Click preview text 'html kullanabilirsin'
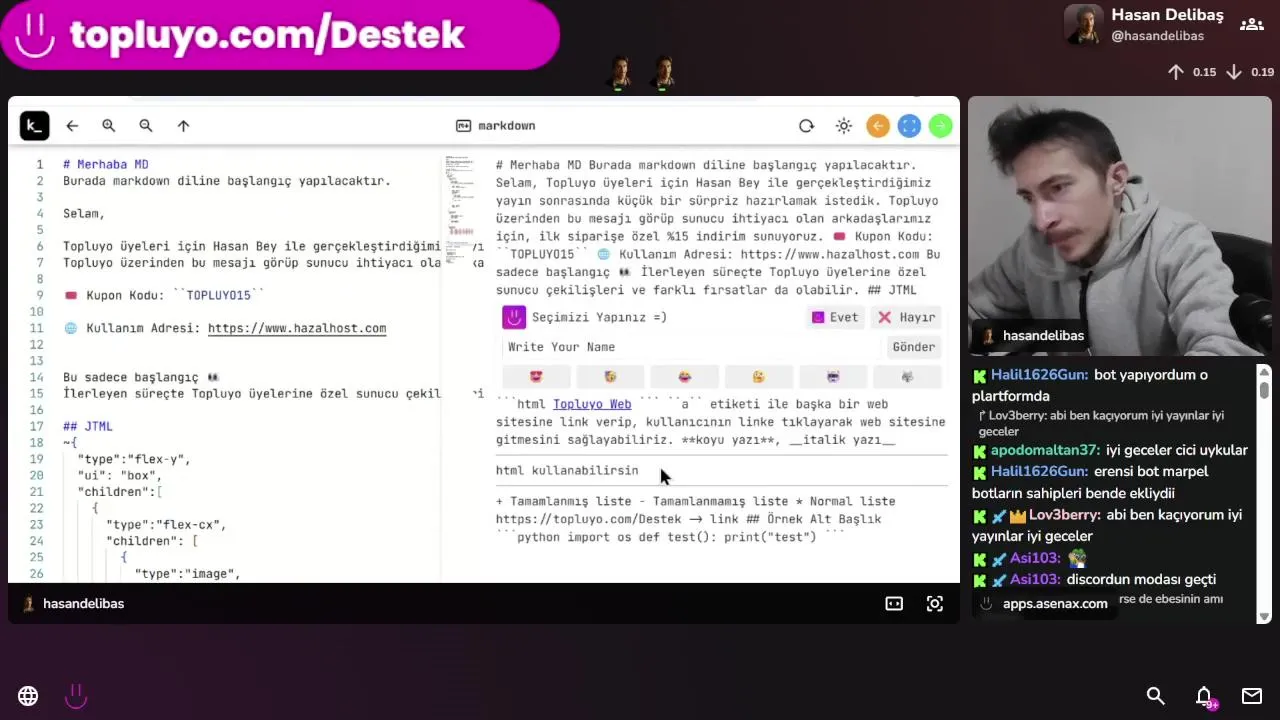Screen dimensions: 1280x720 pyautogui.click(x=567, y=470)
